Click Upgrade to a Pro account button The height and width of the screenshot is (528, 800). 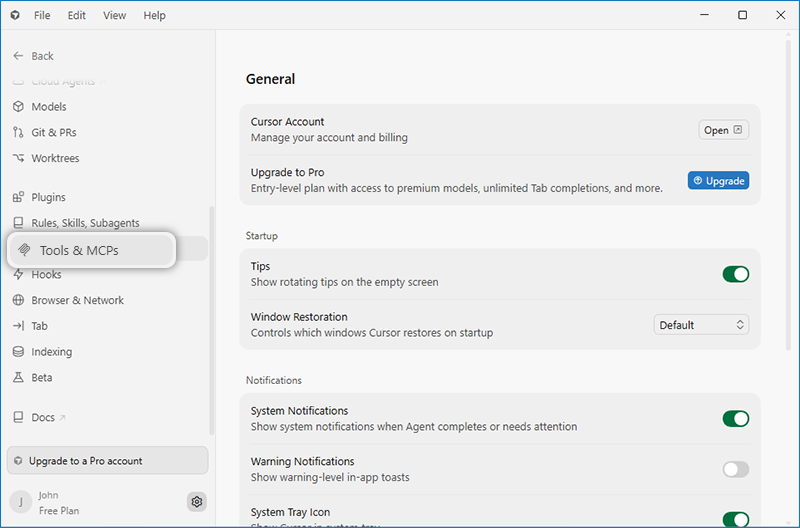point(108,461)
